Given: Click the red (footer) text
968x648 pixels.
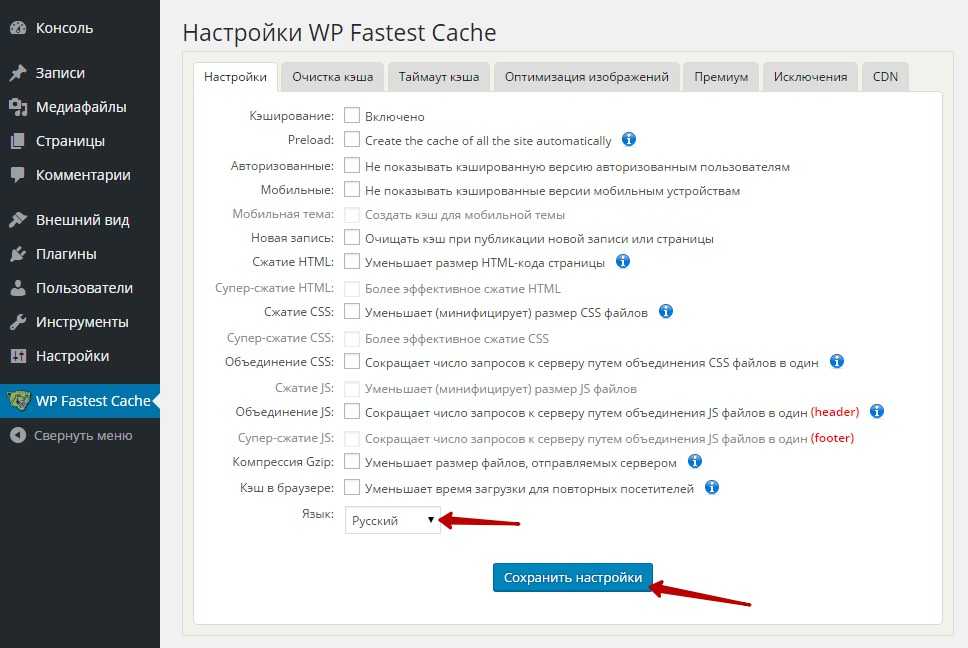Looking at the screenshot, I should click(832, 438).
